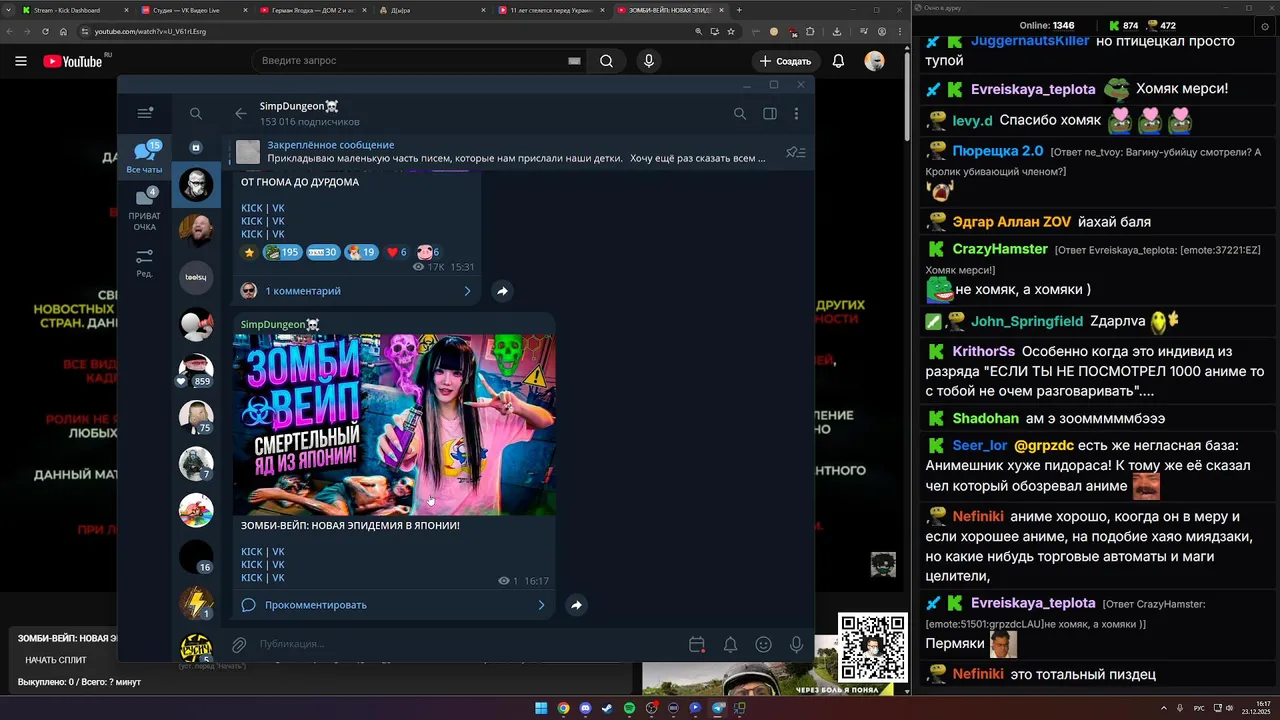Open ЗОМБИ ВЕЙП video thumbnail

tap(394, 425)
